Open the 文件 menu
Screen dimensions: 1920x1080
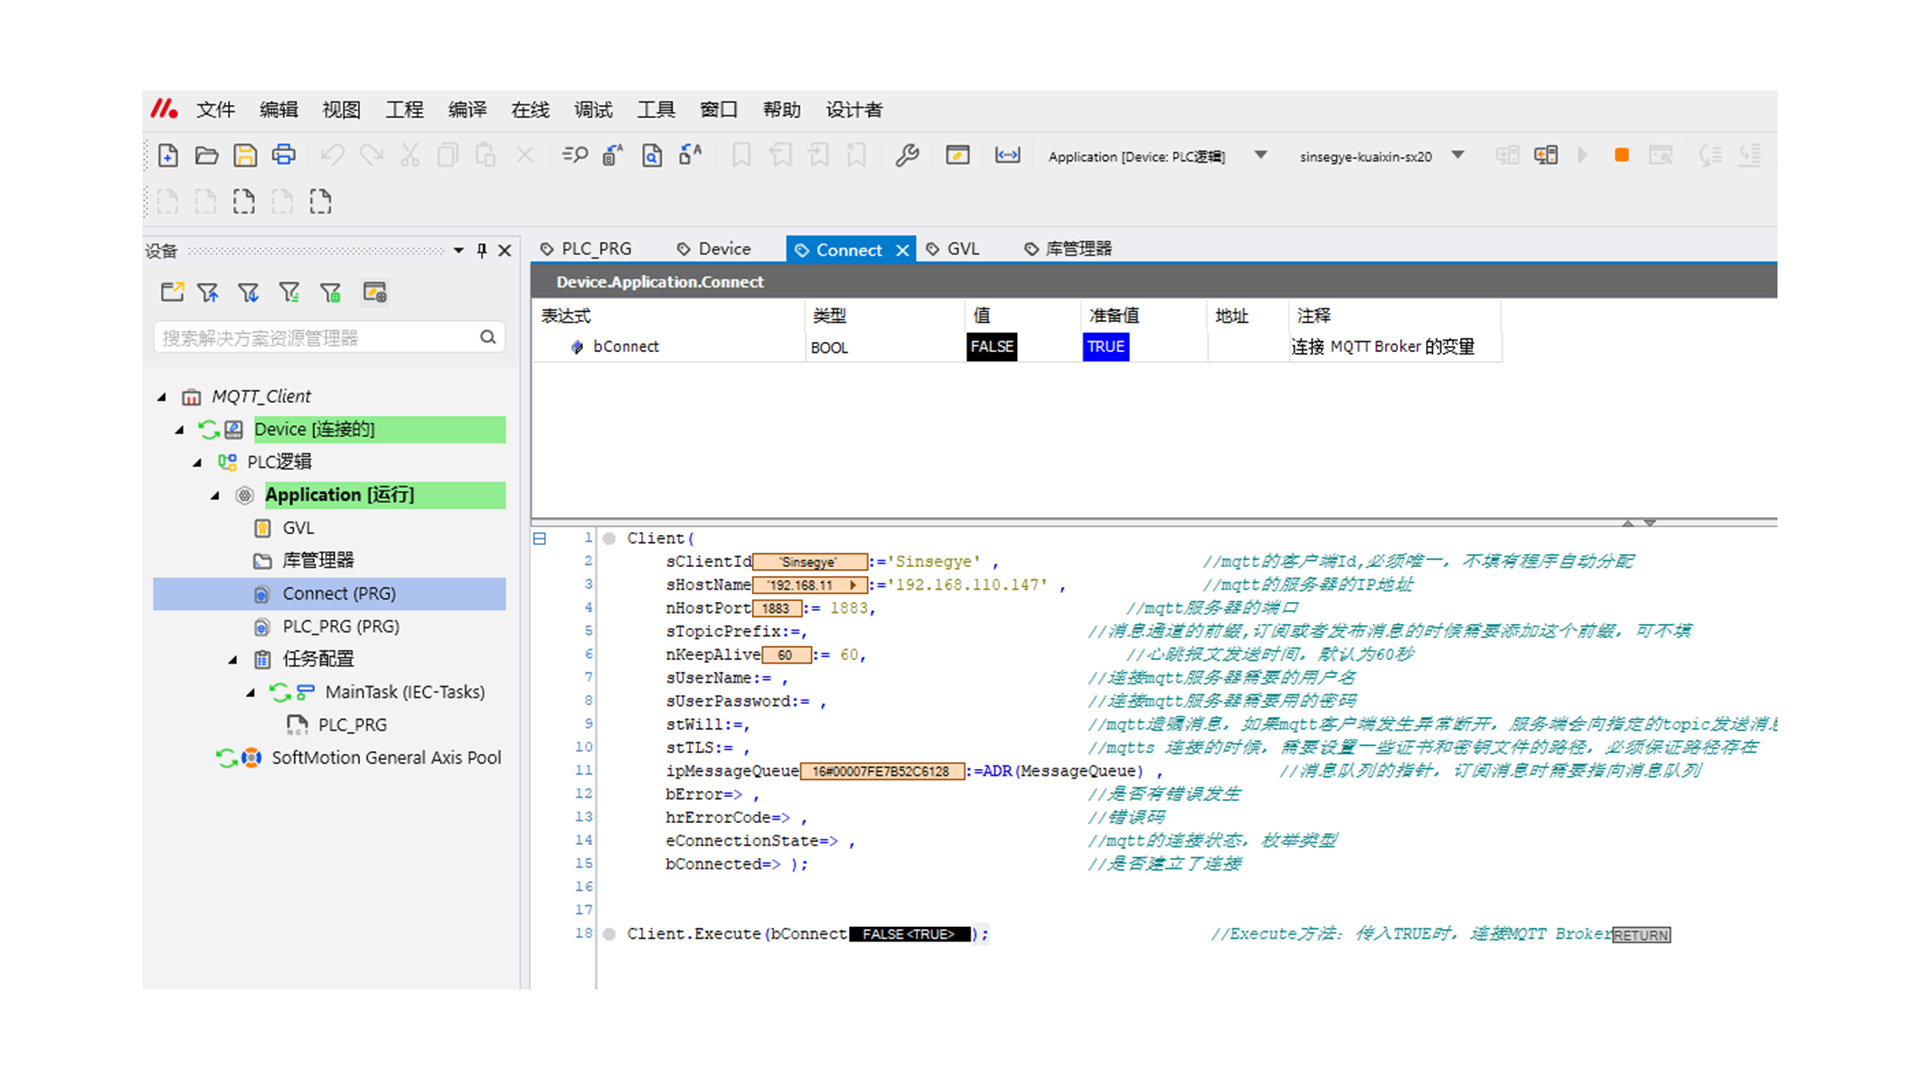point(215,109)
